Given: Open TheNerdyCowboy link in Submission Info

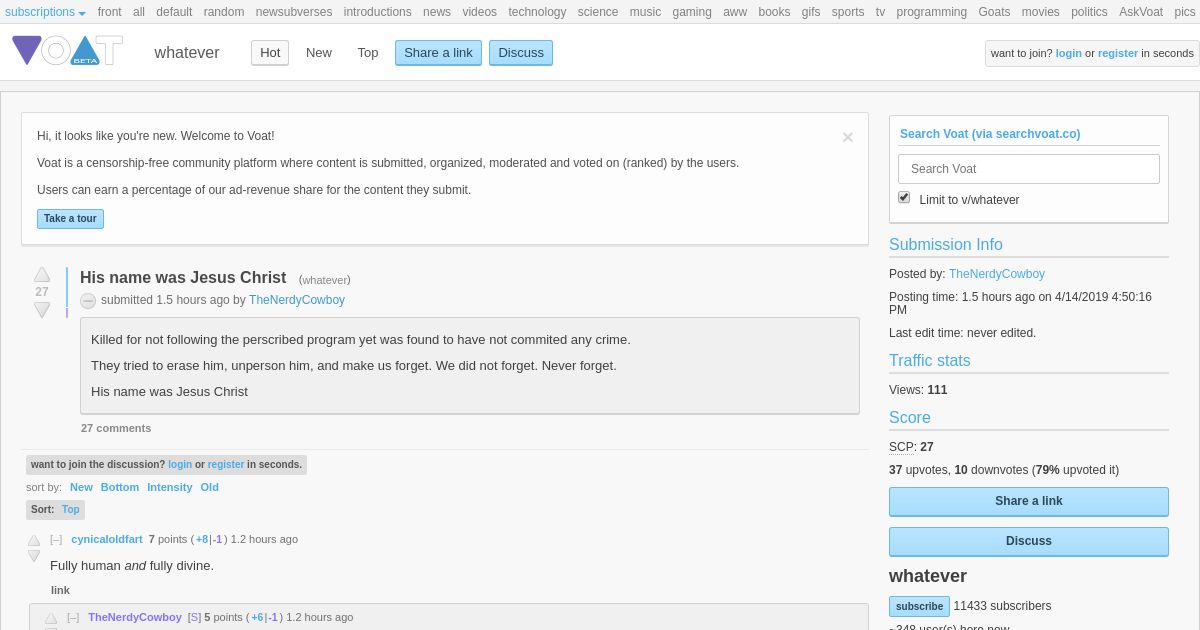Looking at the screenshot, I should [997, 274].
